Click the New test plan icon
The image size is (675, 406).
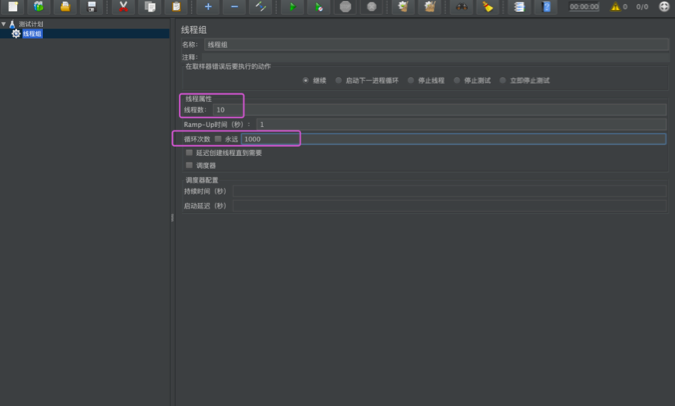(x=13, y=7)
